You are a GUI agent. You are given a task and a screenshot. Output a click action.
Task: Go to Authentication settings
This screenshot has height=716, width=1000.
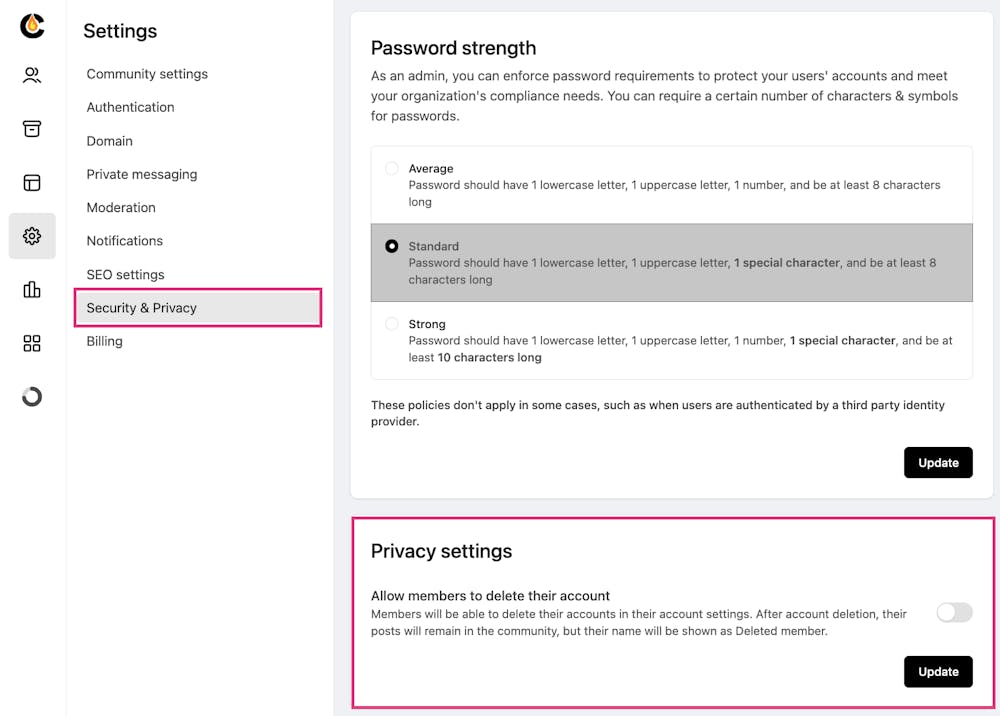(x=130, y=107)
